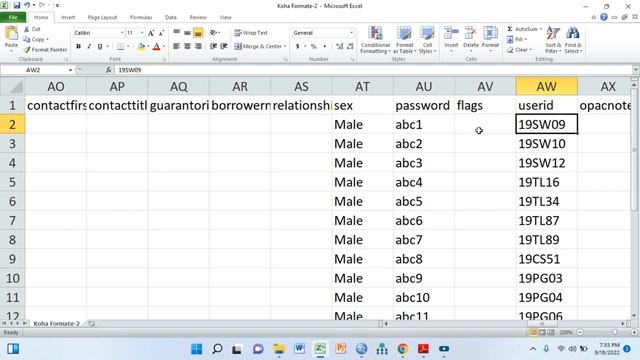Open the Calibri font name dropdown
640x360 pixels.
pos(122,33)
